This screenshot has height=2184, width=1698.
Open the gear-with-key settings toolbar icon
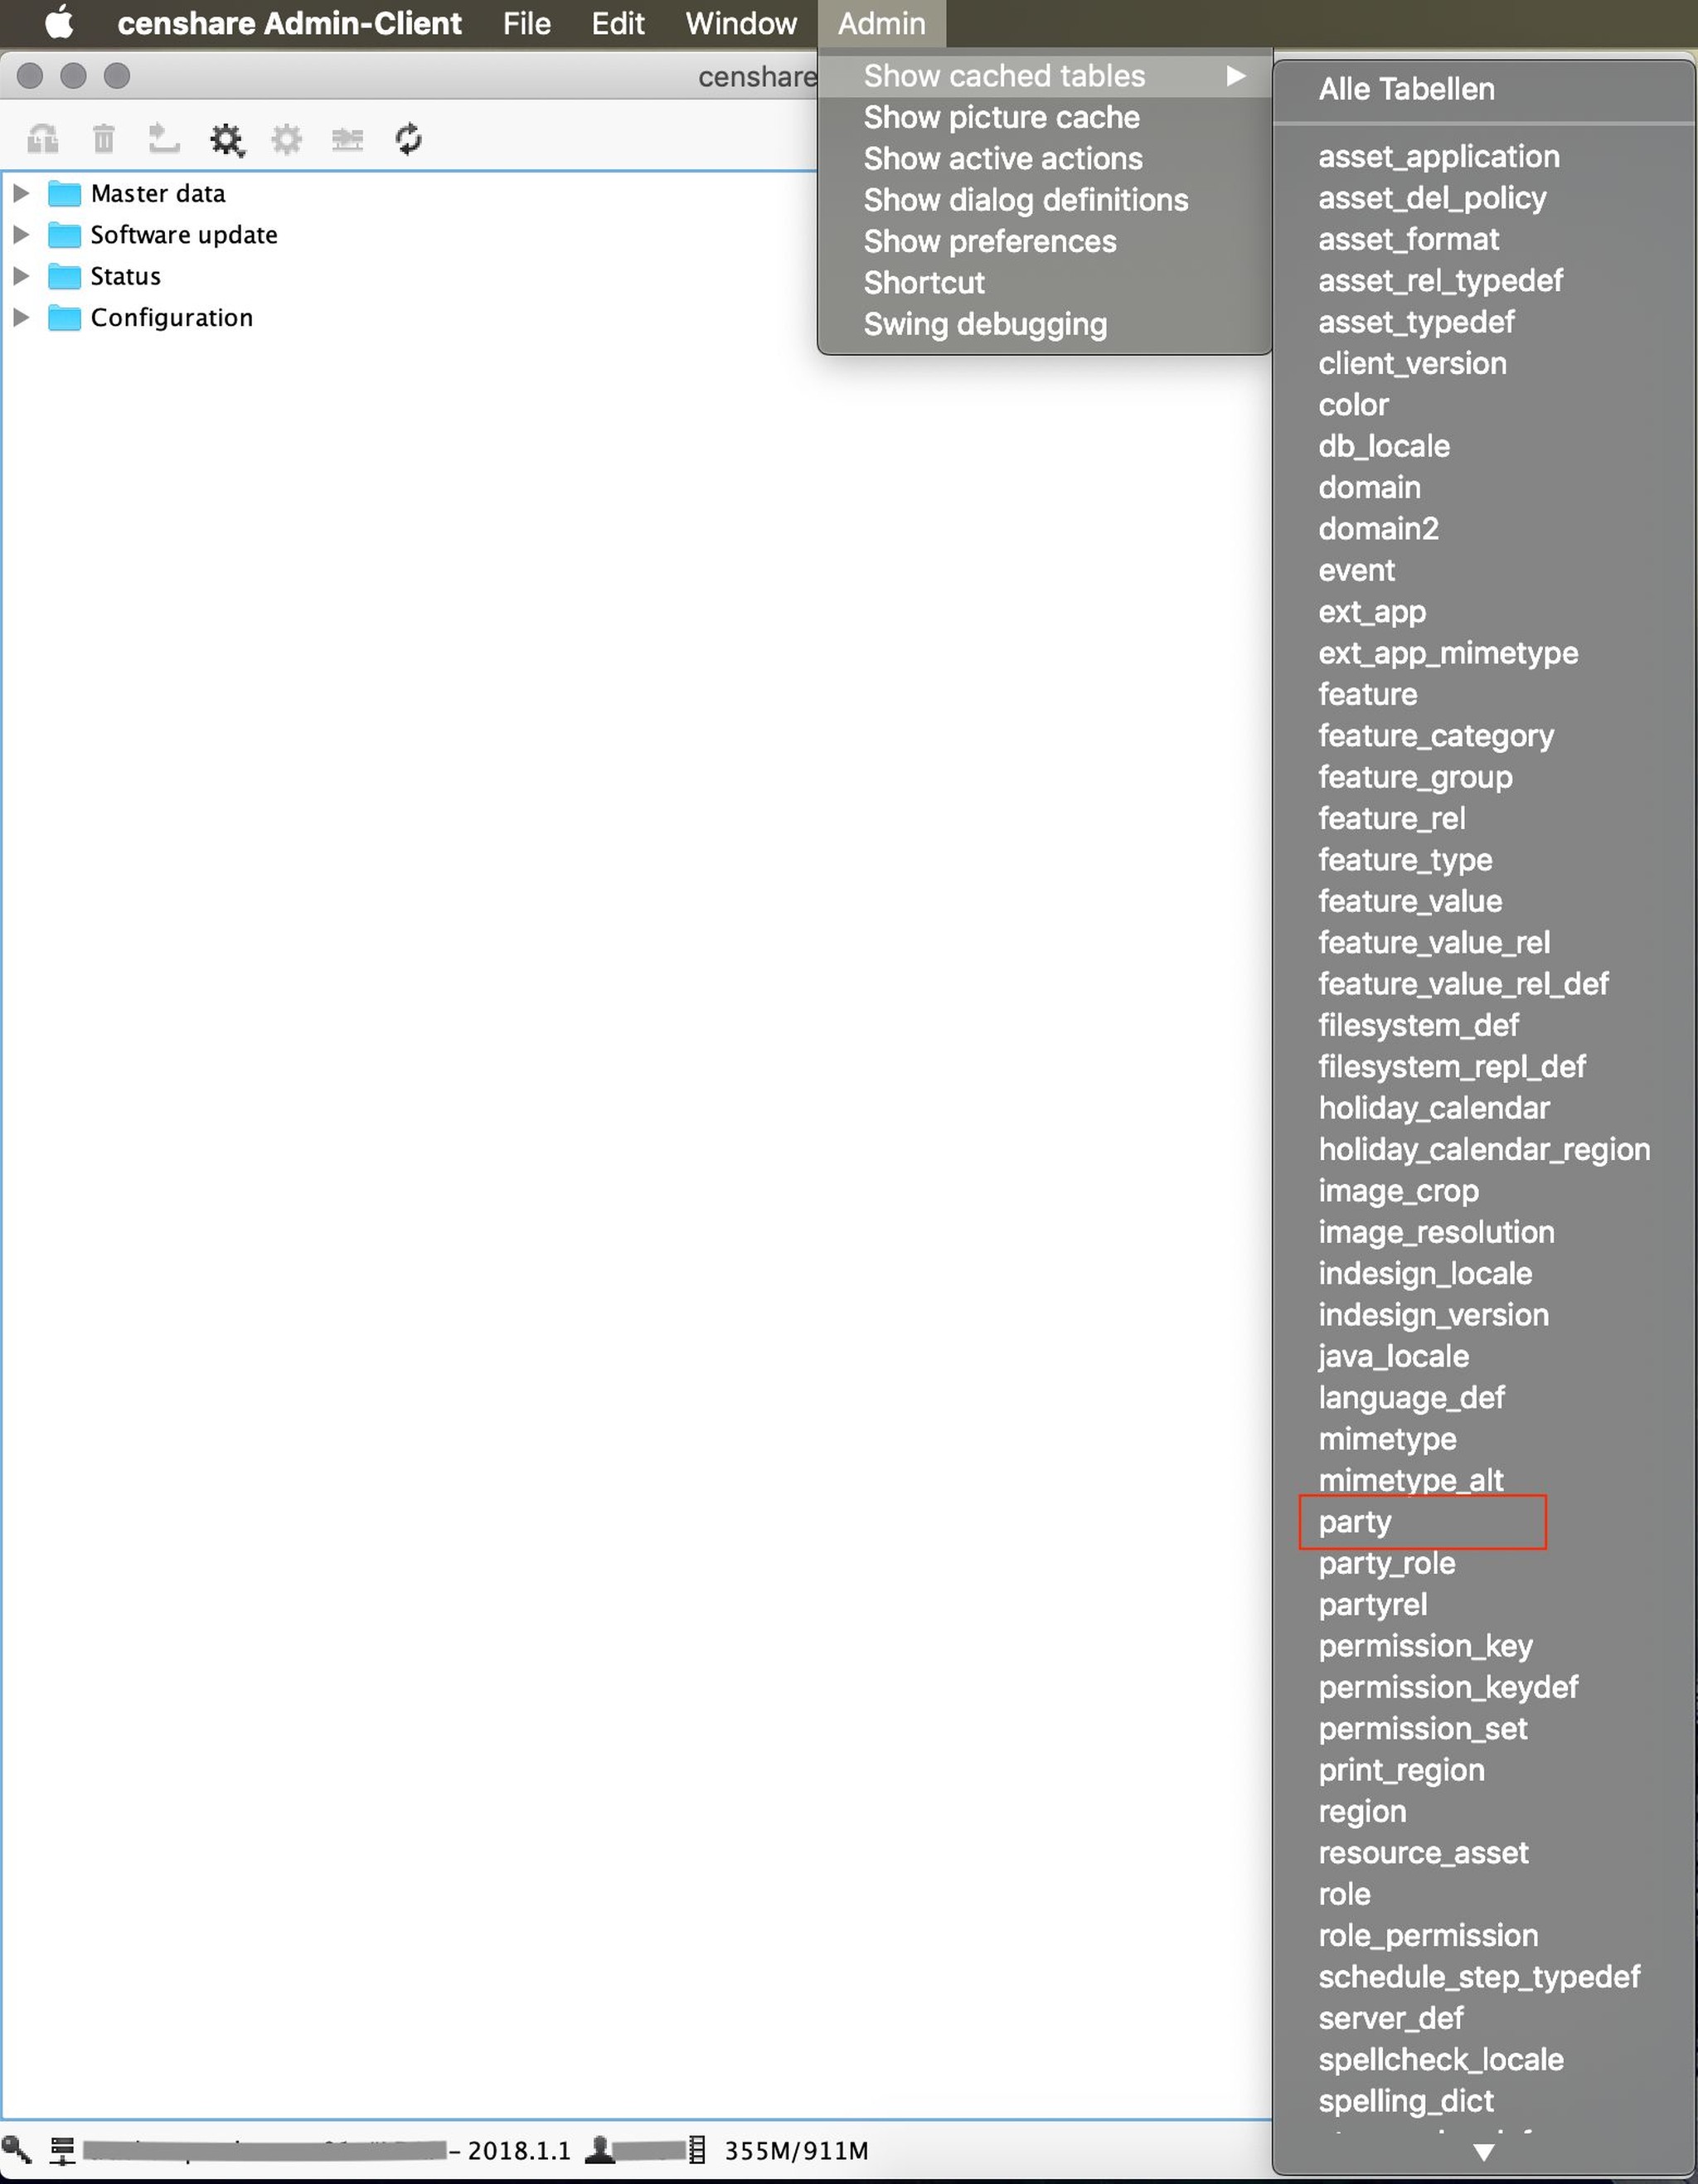(x=228, y=140)
